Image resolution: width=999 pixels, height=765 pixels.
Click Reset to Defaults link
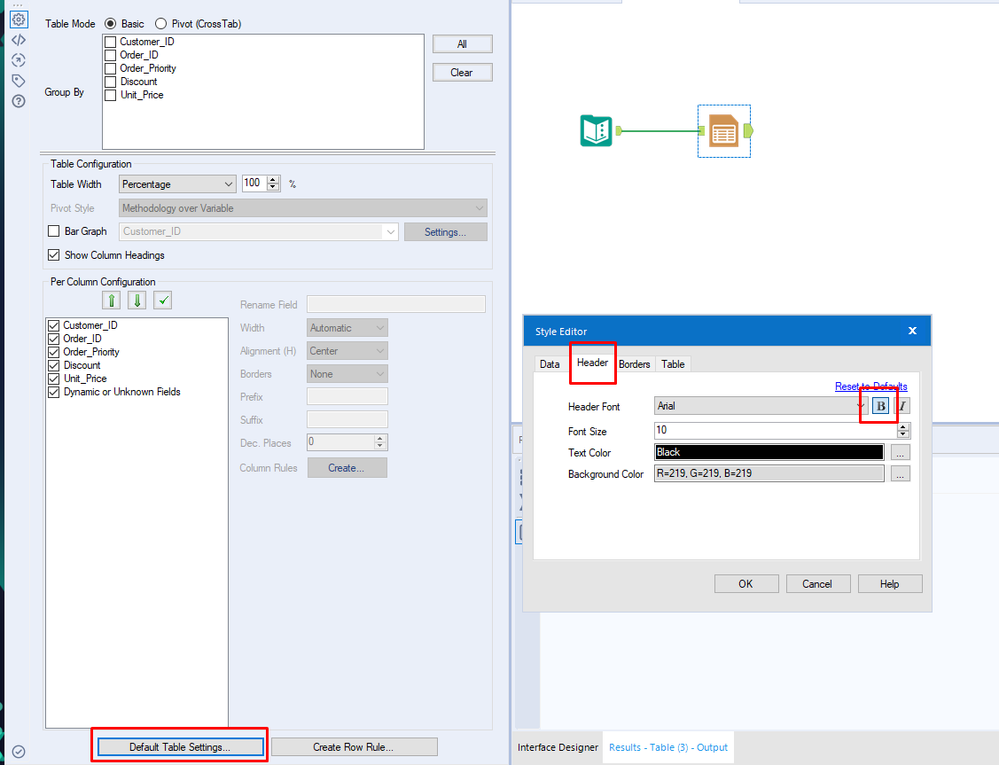(x=871, y=386)
